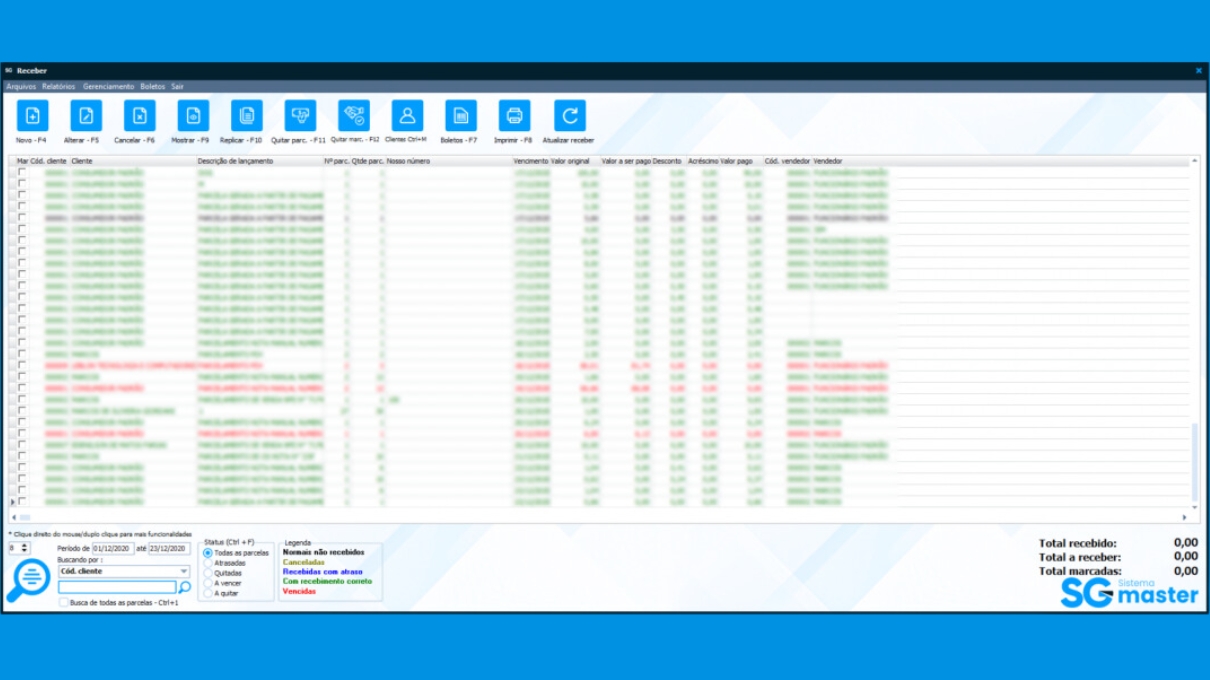Click the Novo - F4 icon
The image size is (1210, 680).
pyautogui.click(x=32, y=116)
